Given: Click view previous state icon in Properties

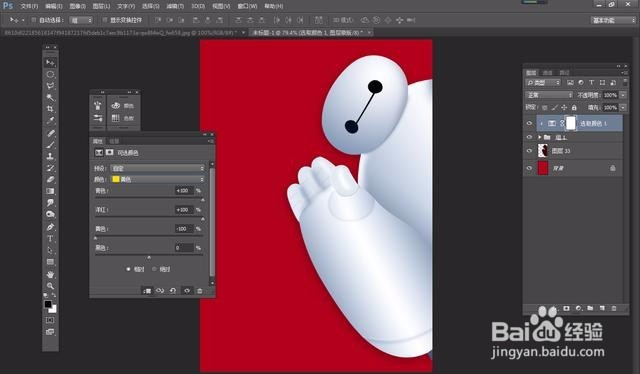Looking at the screenshot, I should point(160,291).
